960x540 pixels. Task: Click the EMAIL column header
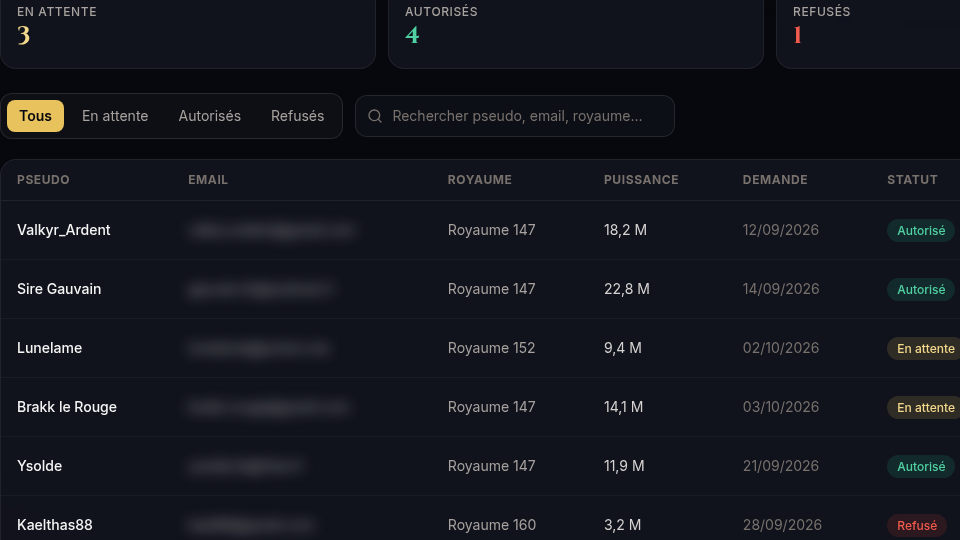pyautogui.click(x=208, y=180)
